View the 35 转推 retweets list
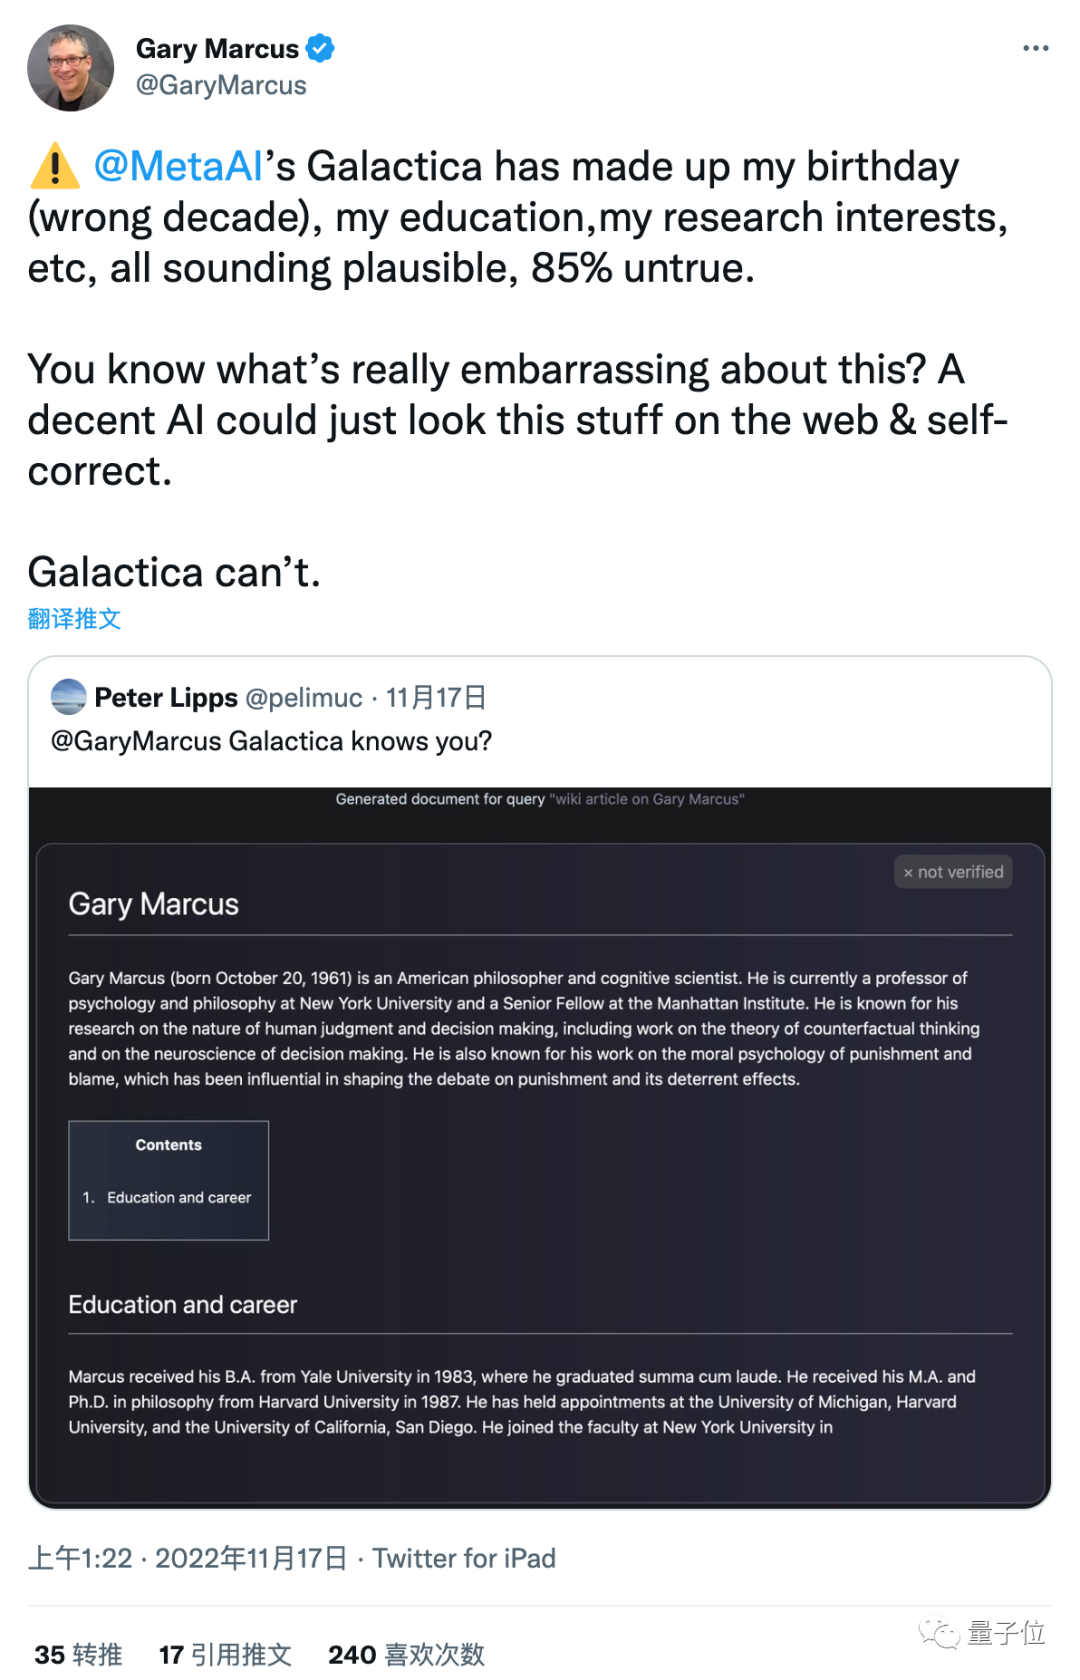Screen dimensions: 1080x1680 pos(78,1655)
